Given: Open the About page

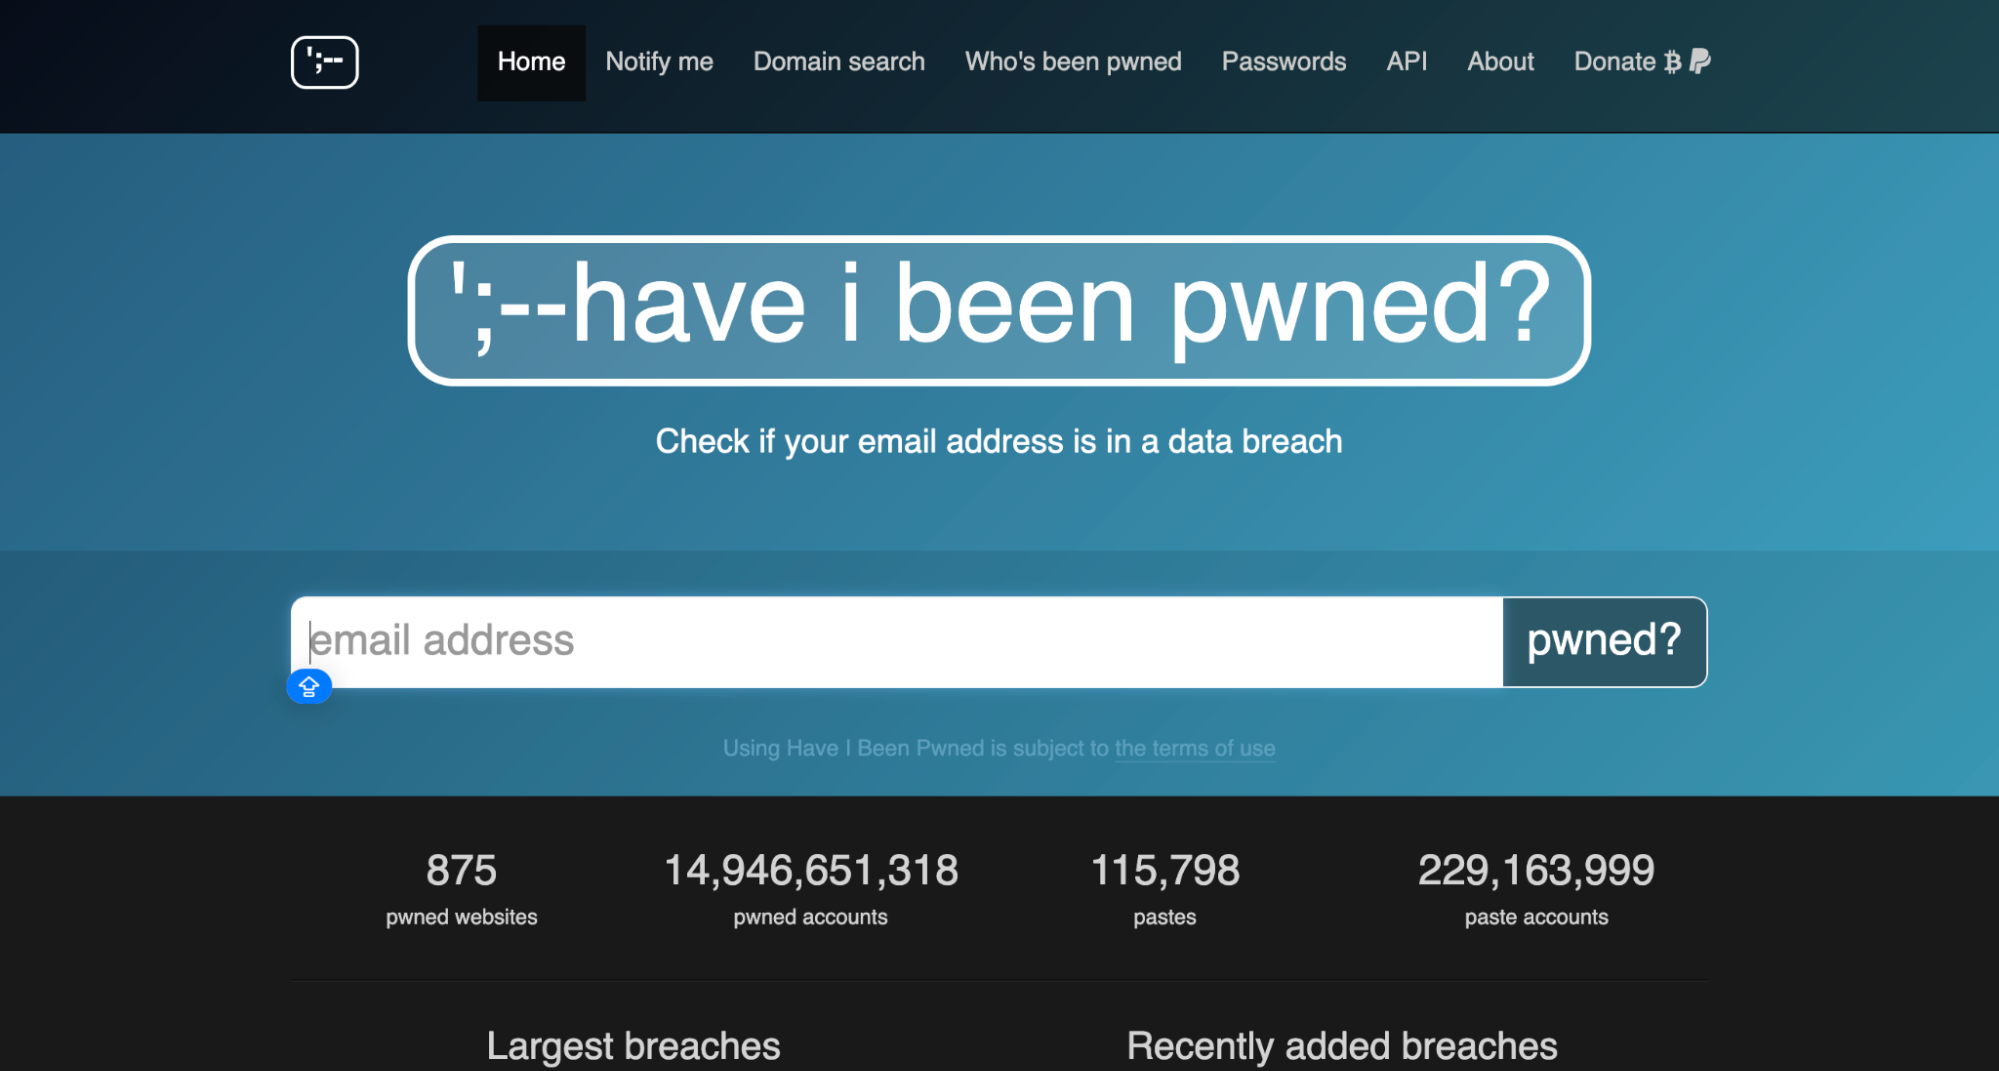Looking at the screenshot, I should pos(1499,62).
